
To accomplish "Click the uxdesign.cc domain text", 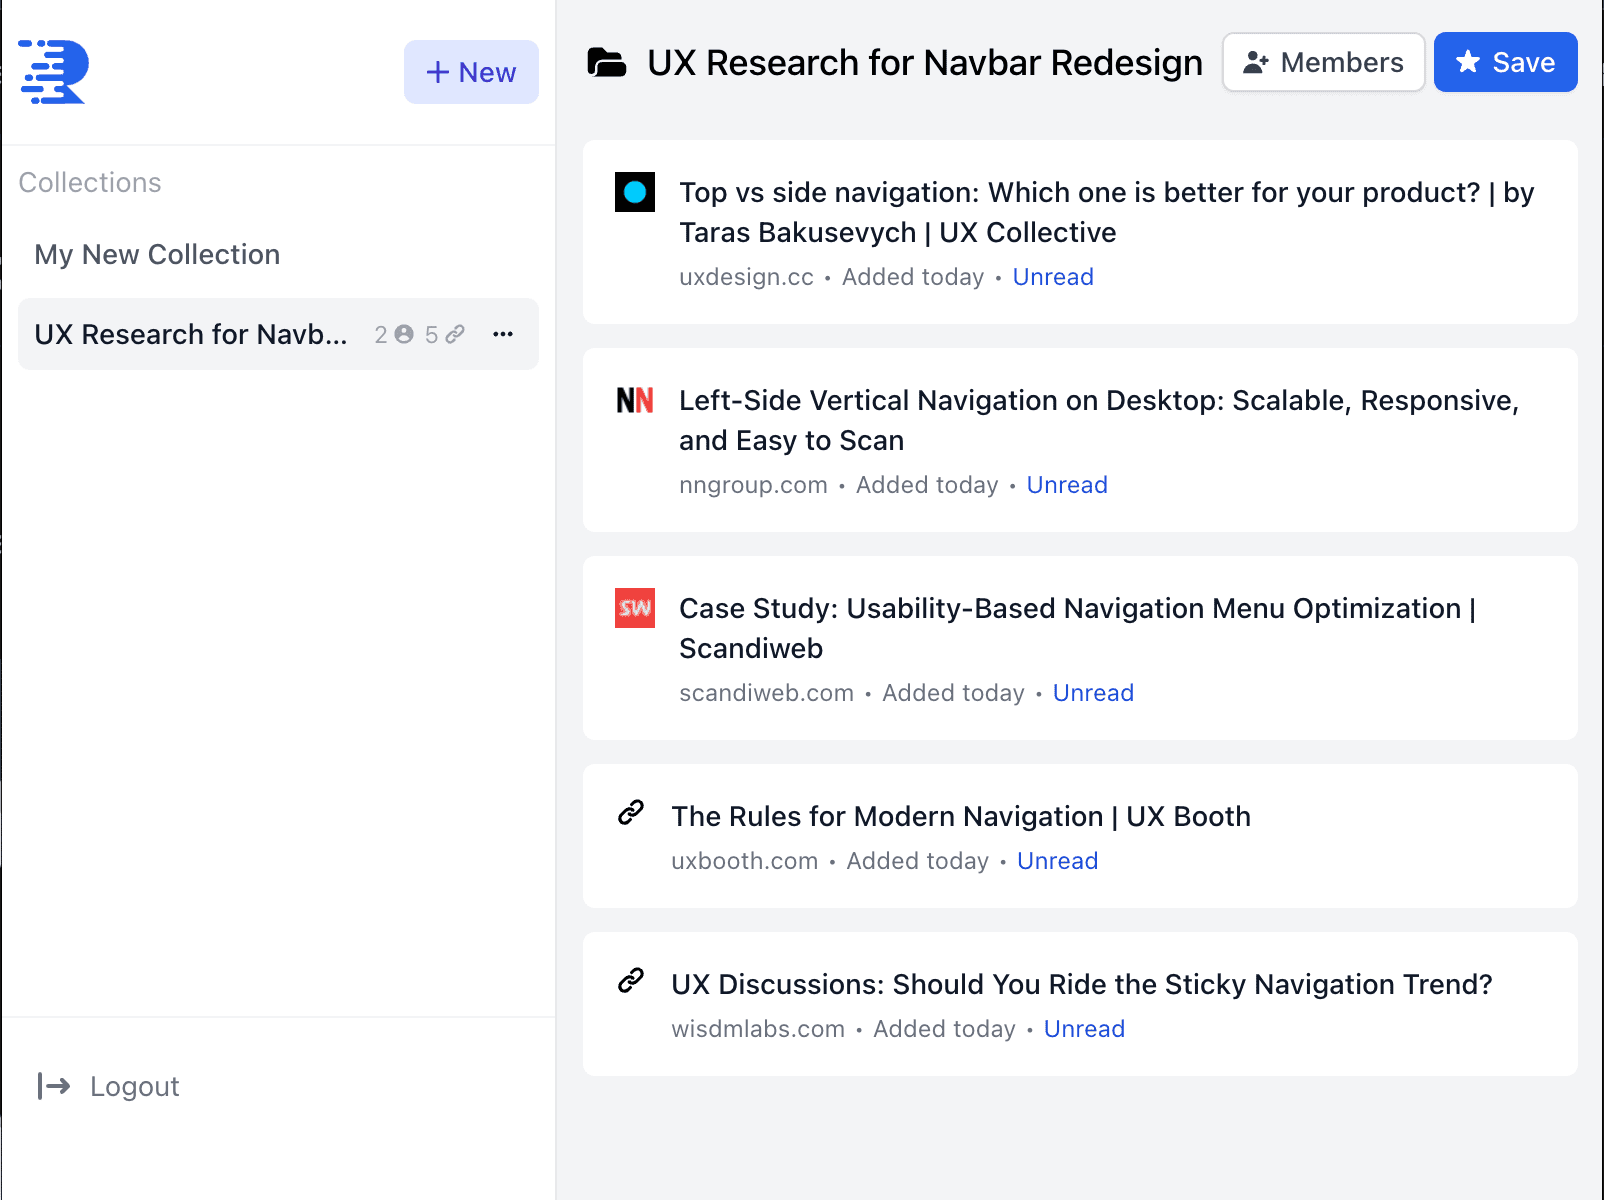I will (746, 277).
